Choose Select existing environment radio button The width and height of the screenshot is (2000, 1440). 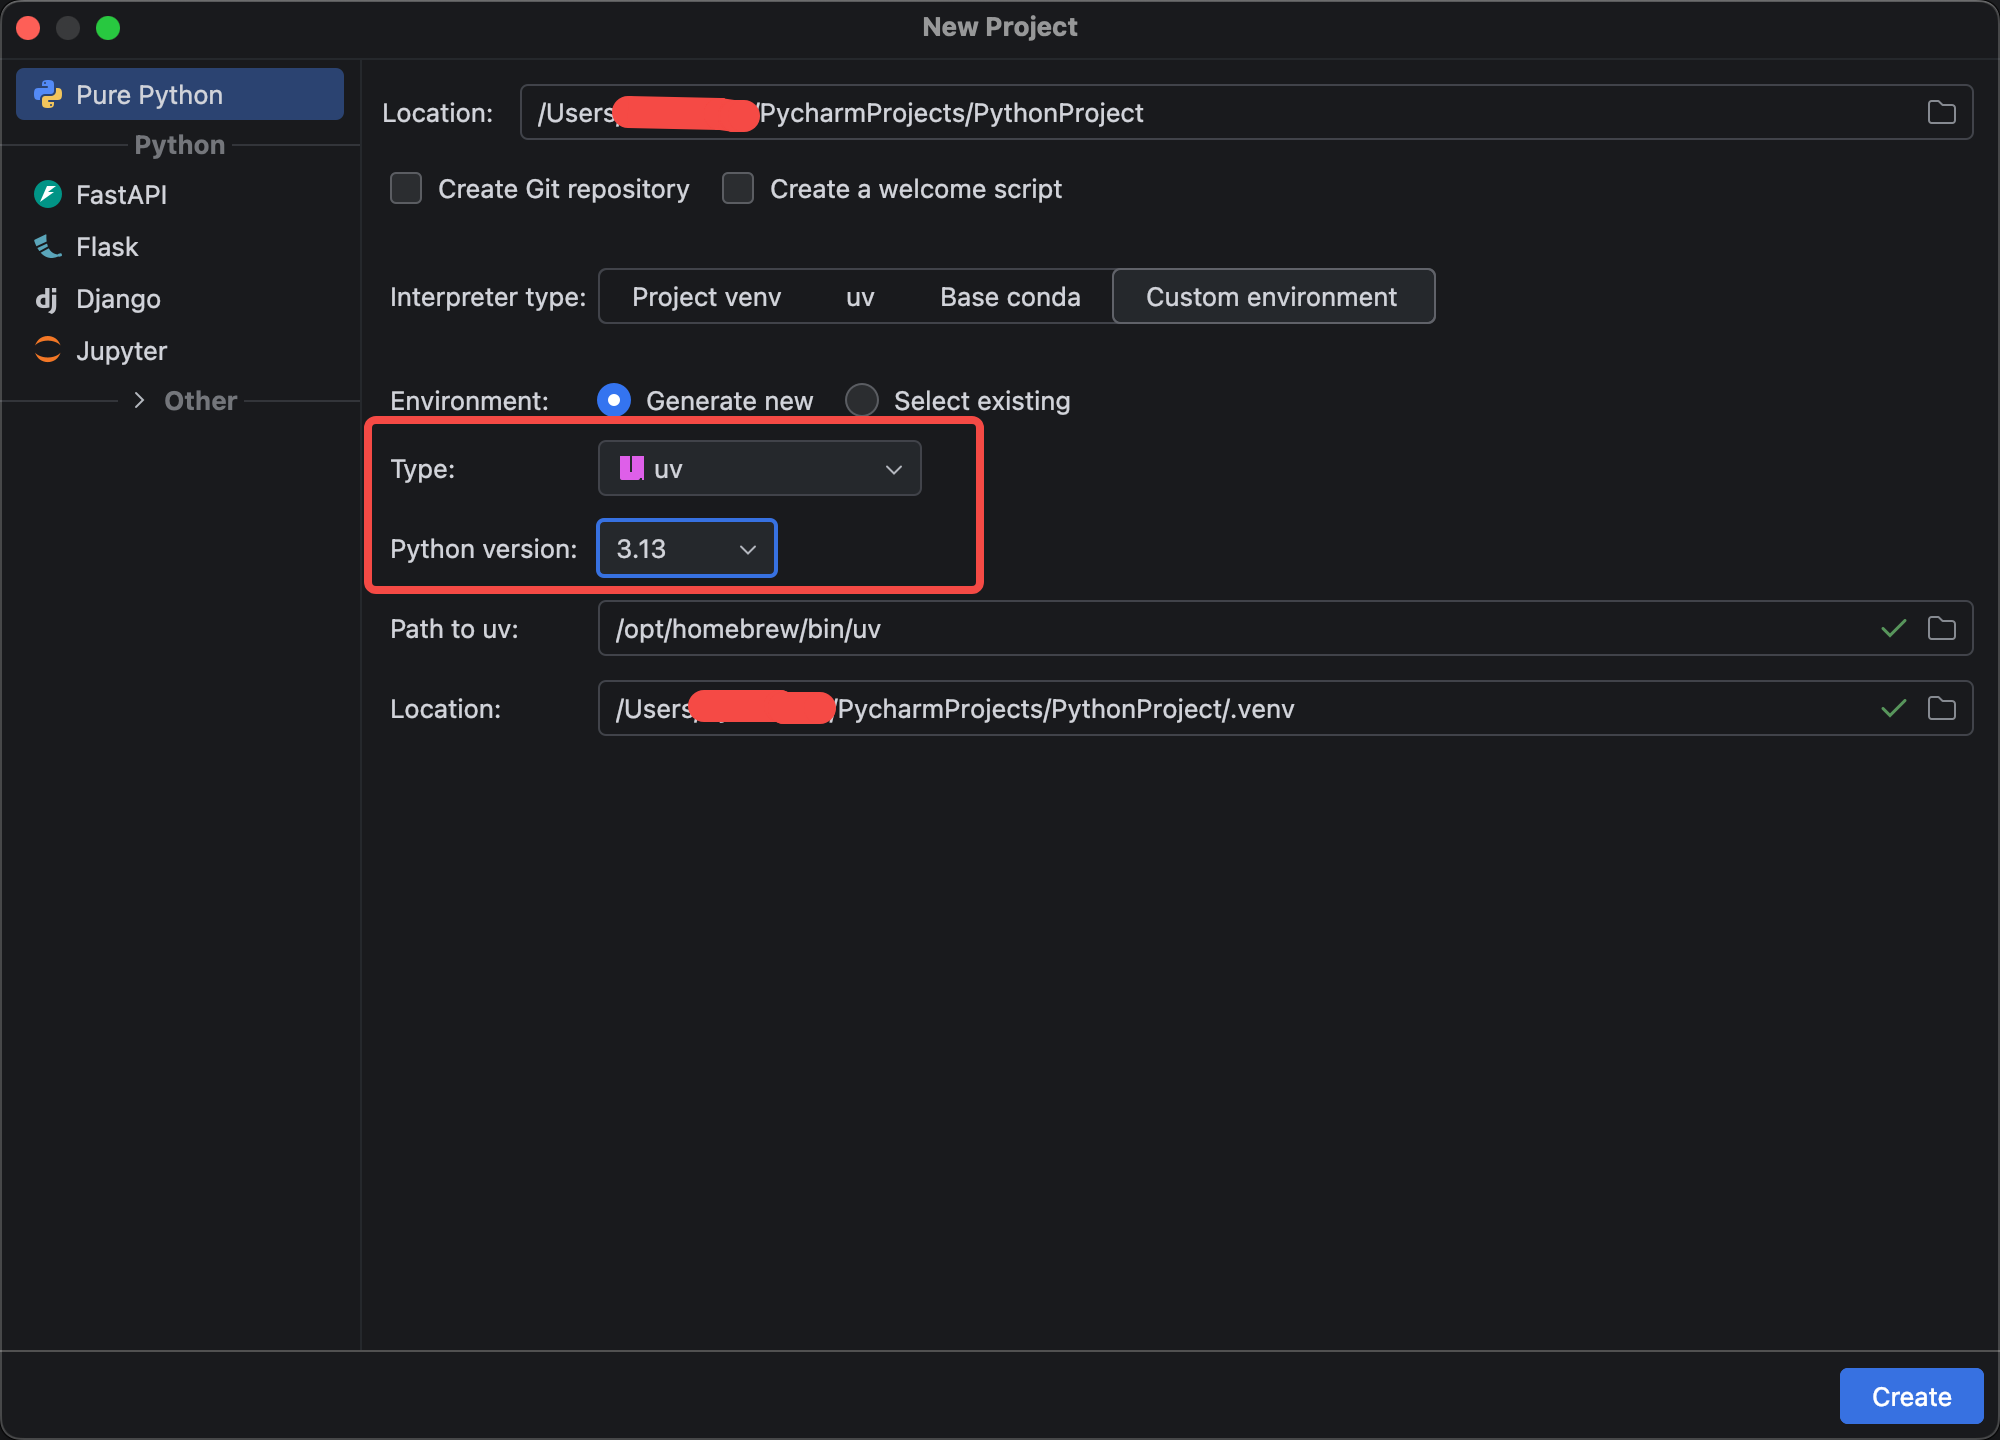(862, 400)
